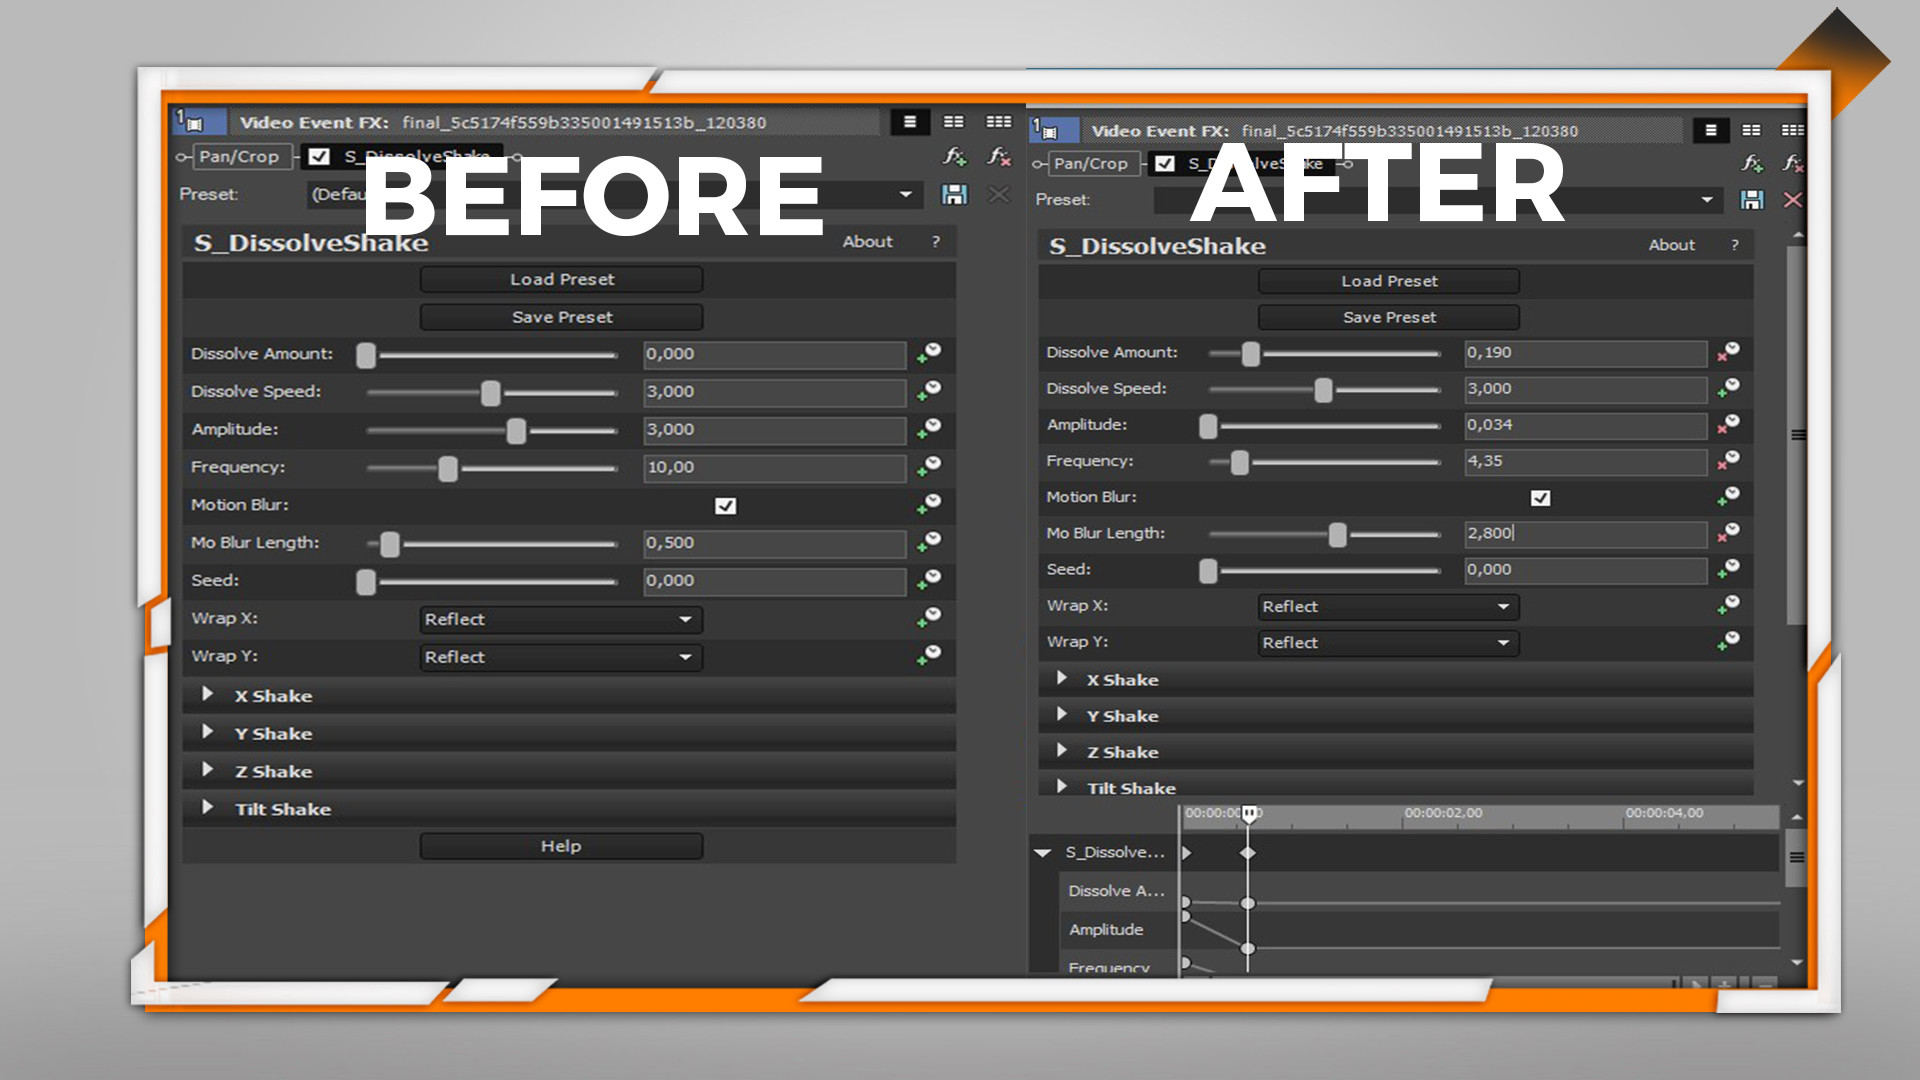Toggle the Motion Blur checkbox in BEFORE panel

pos(726,506)
